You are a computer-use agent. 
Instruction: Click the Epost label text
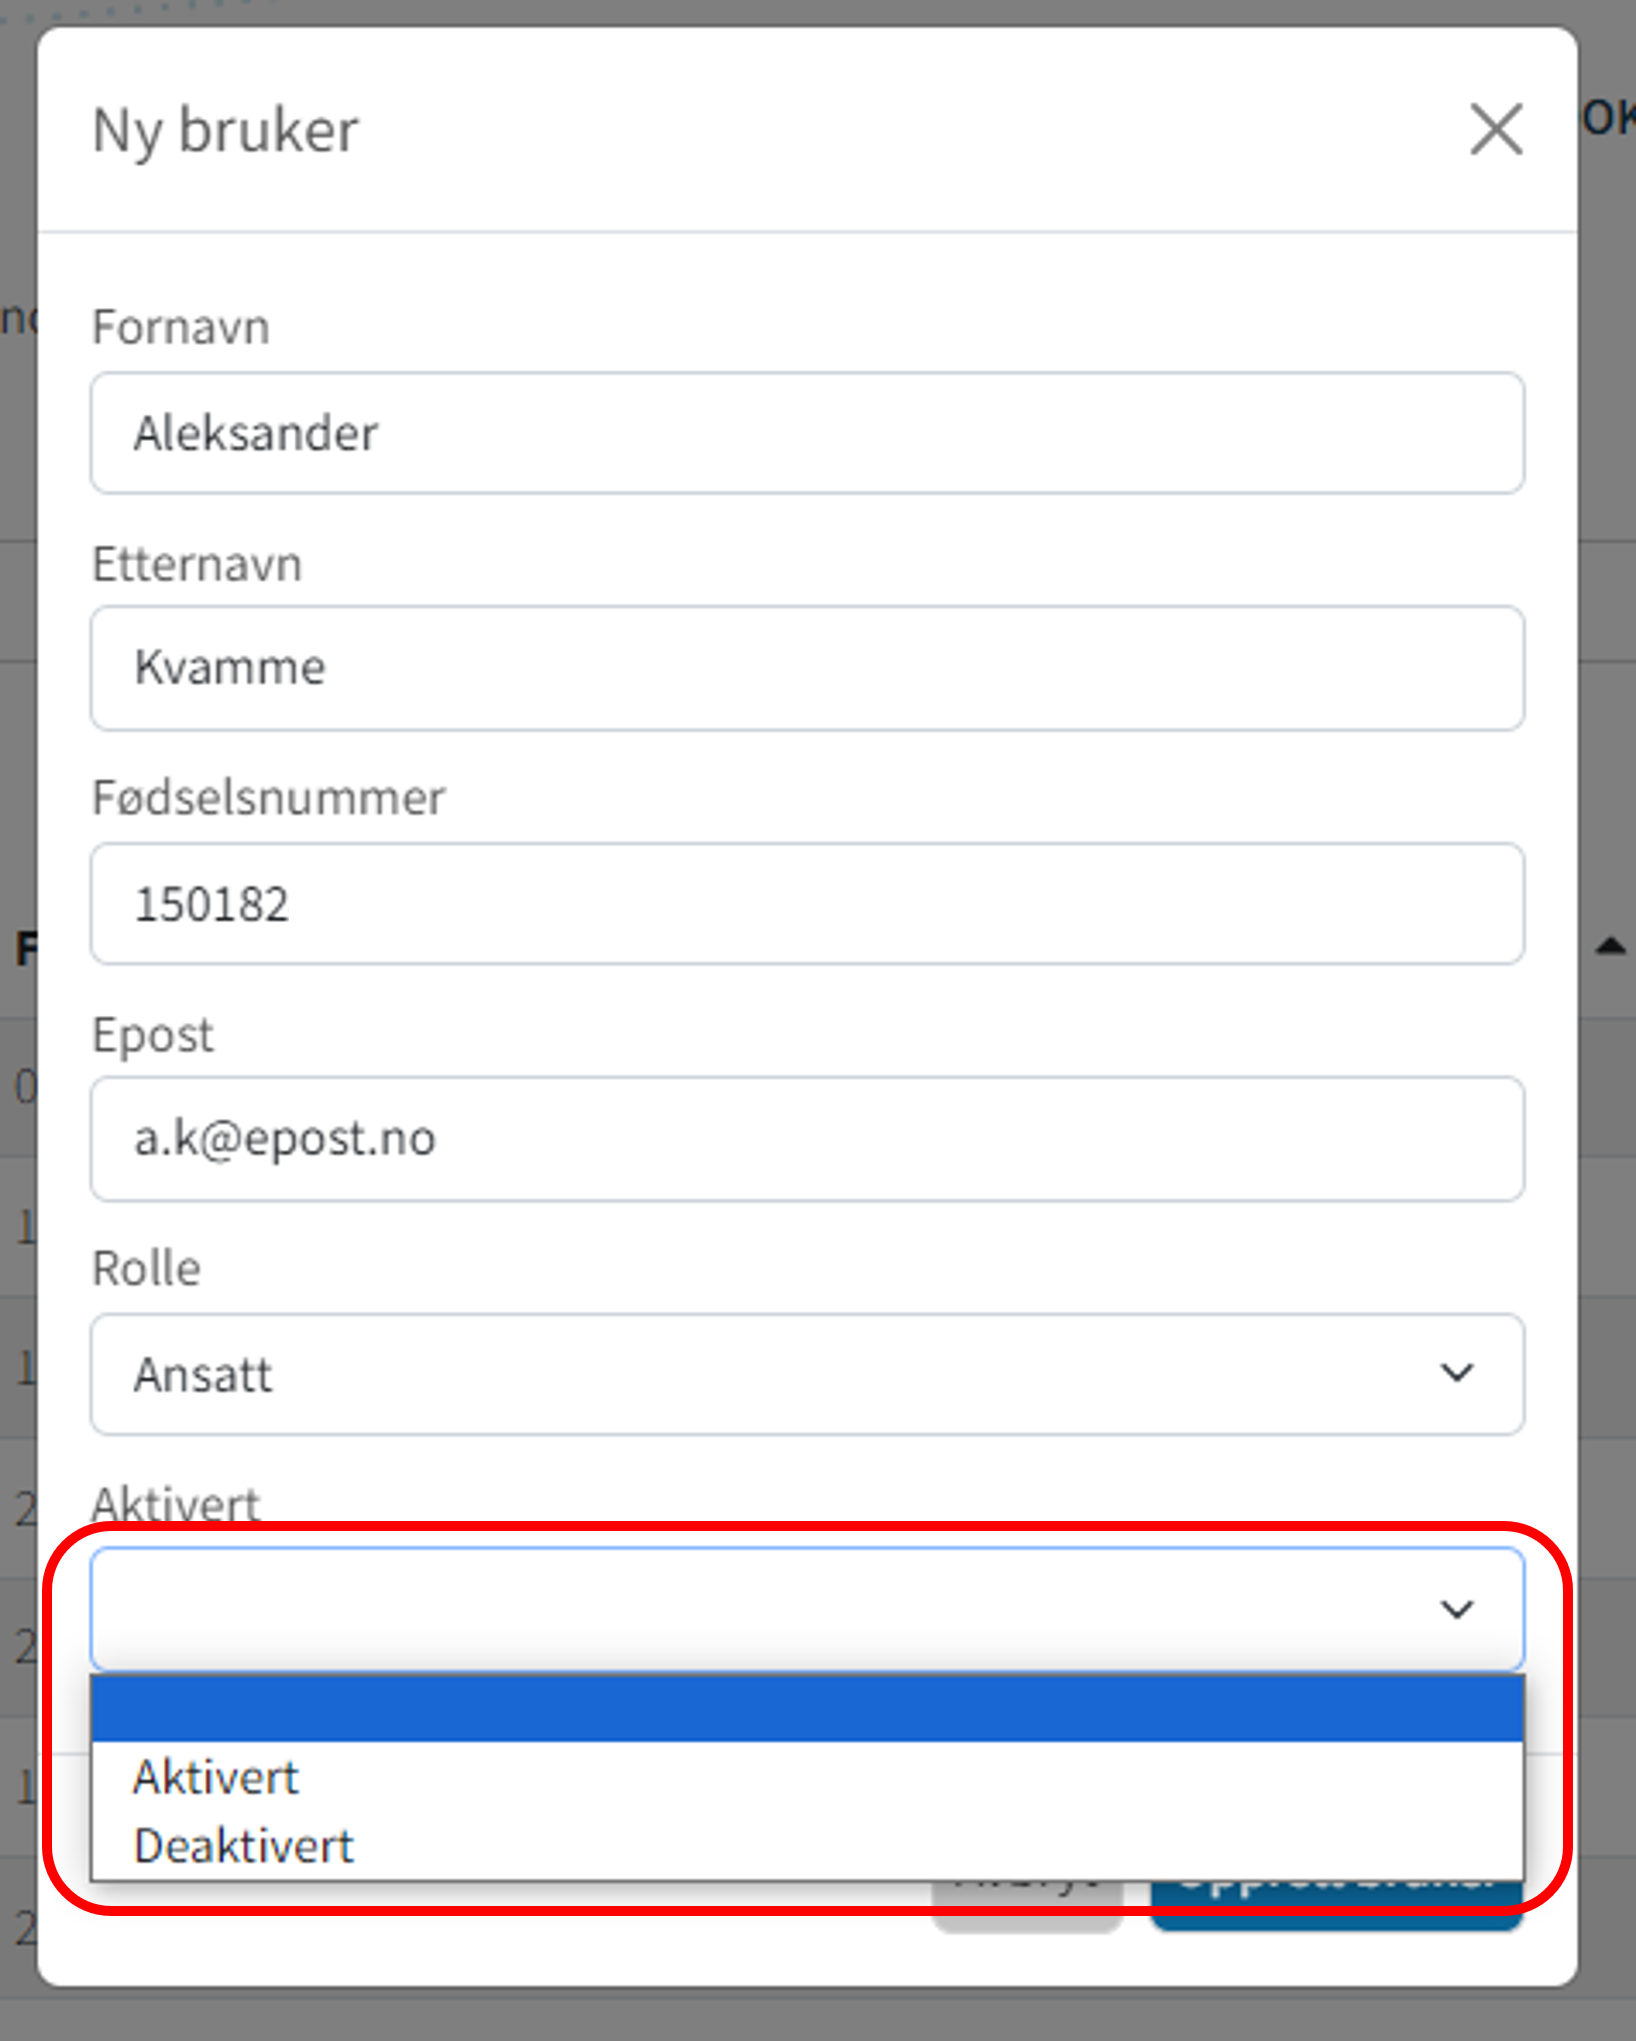point(153,1034)
